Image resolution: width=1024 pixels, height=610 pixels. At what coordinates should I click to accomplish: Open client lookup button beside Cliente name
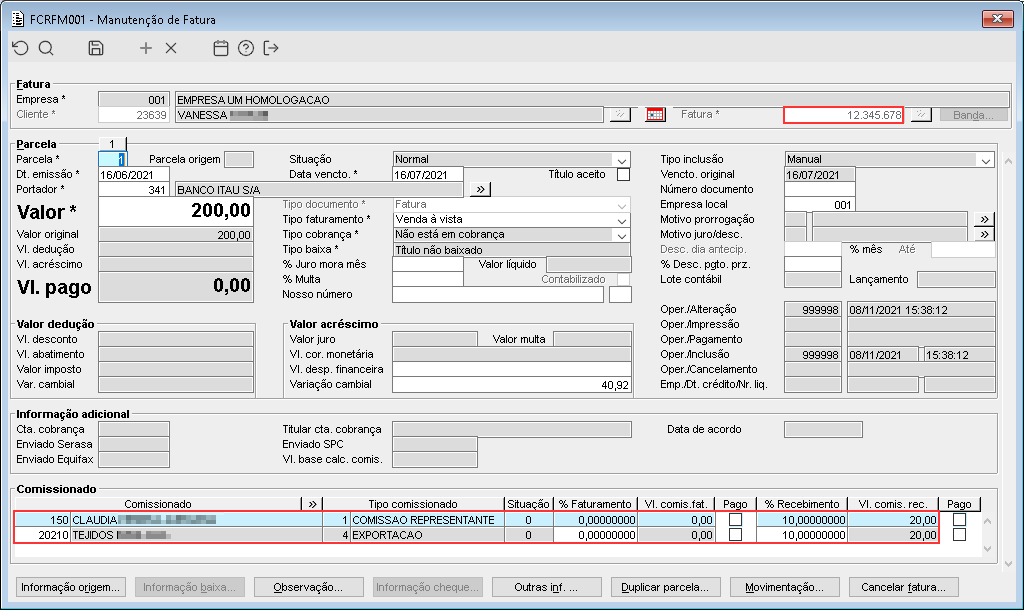tap(620, 115)
